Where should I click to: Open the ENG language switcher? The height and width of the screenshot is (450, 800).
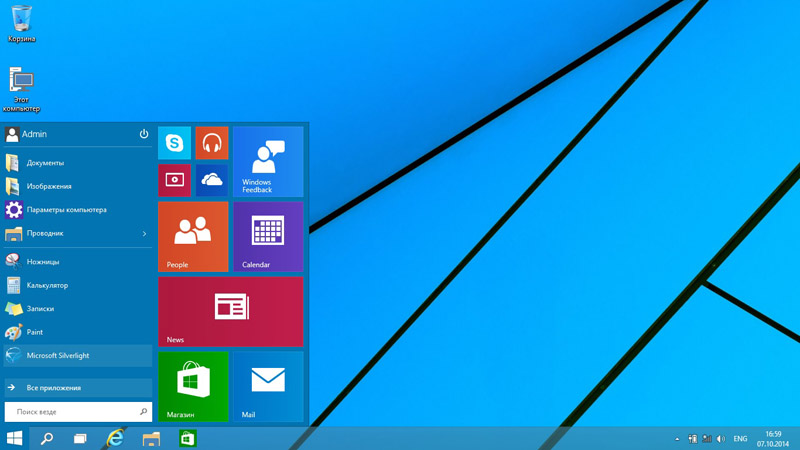(740, 439)
